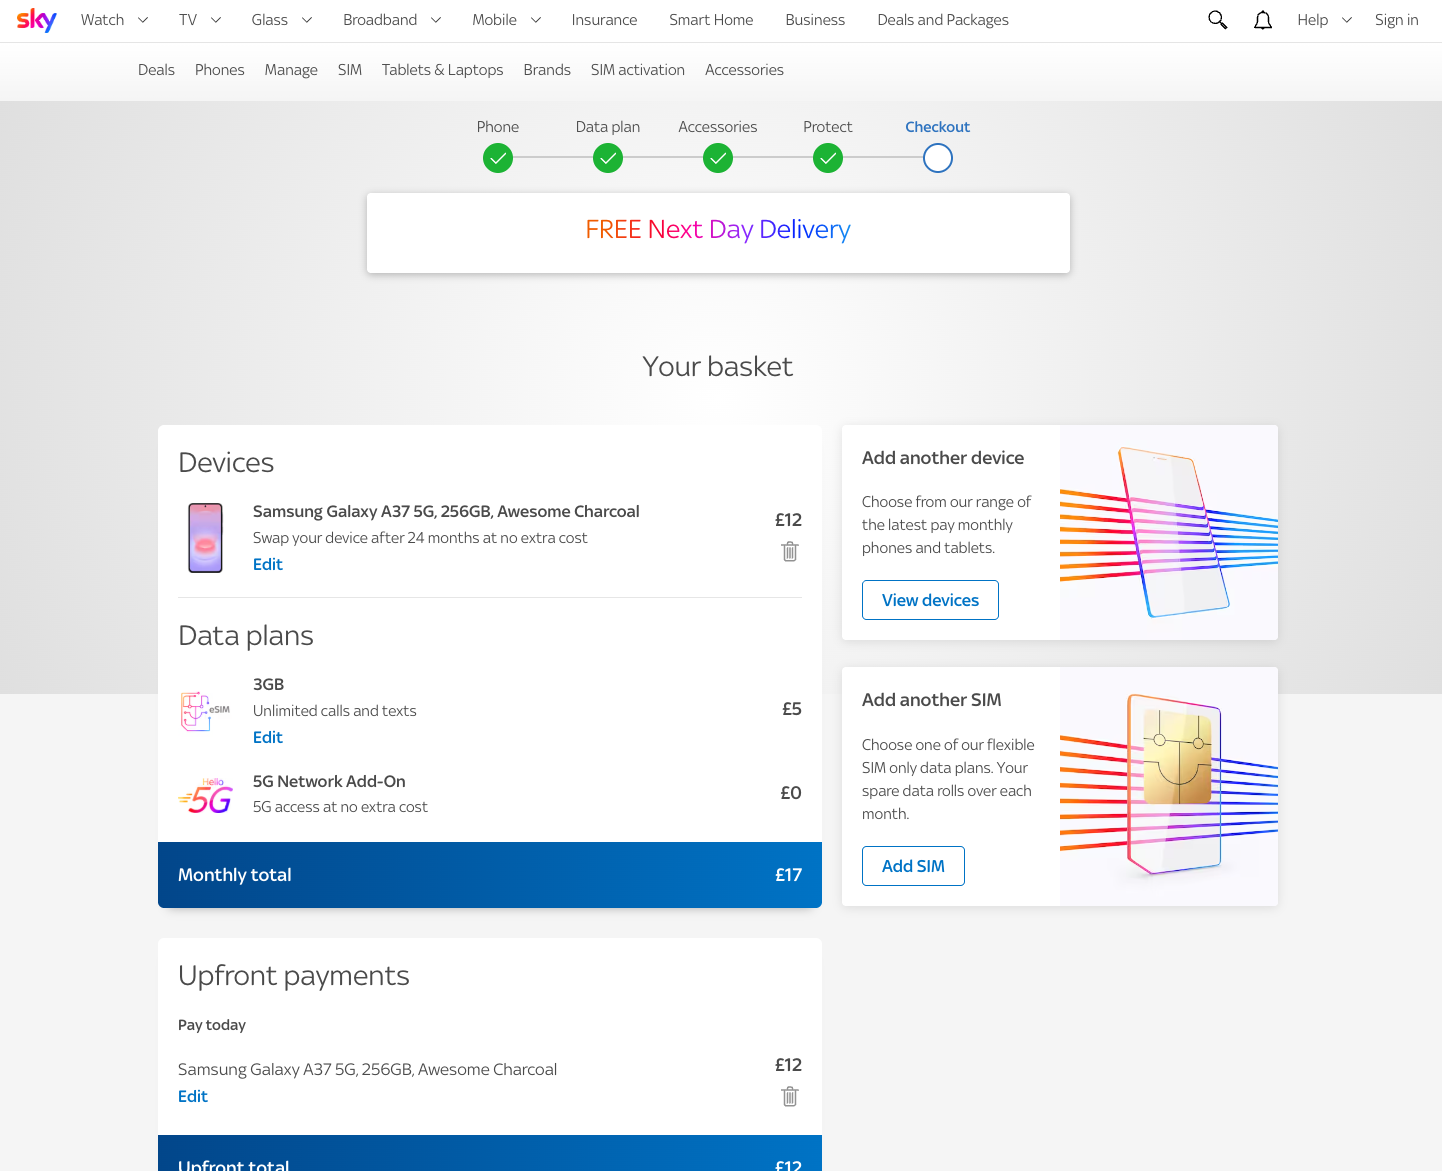Click the Sign in link
This screenshot has height=1171, width=1442.
tap(1396, 20)
